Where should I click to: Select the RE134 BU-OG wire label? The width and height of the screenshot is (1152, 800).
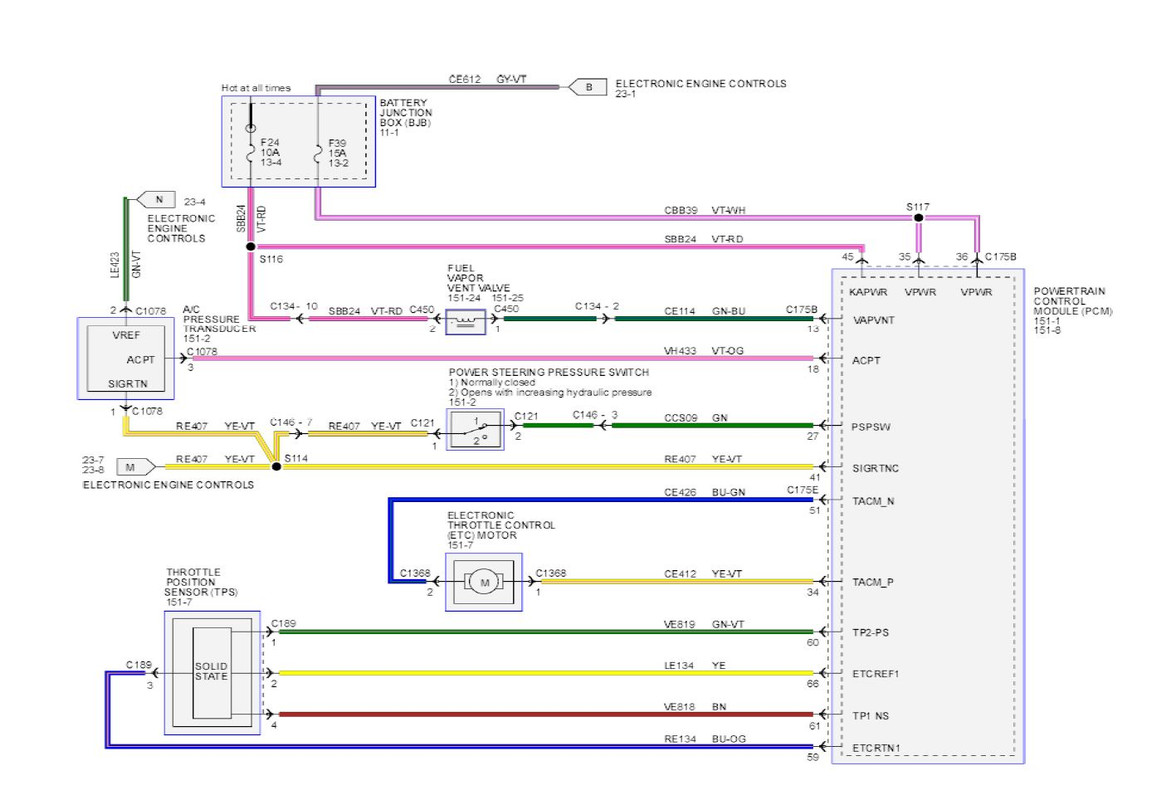[x=704, y=739]
